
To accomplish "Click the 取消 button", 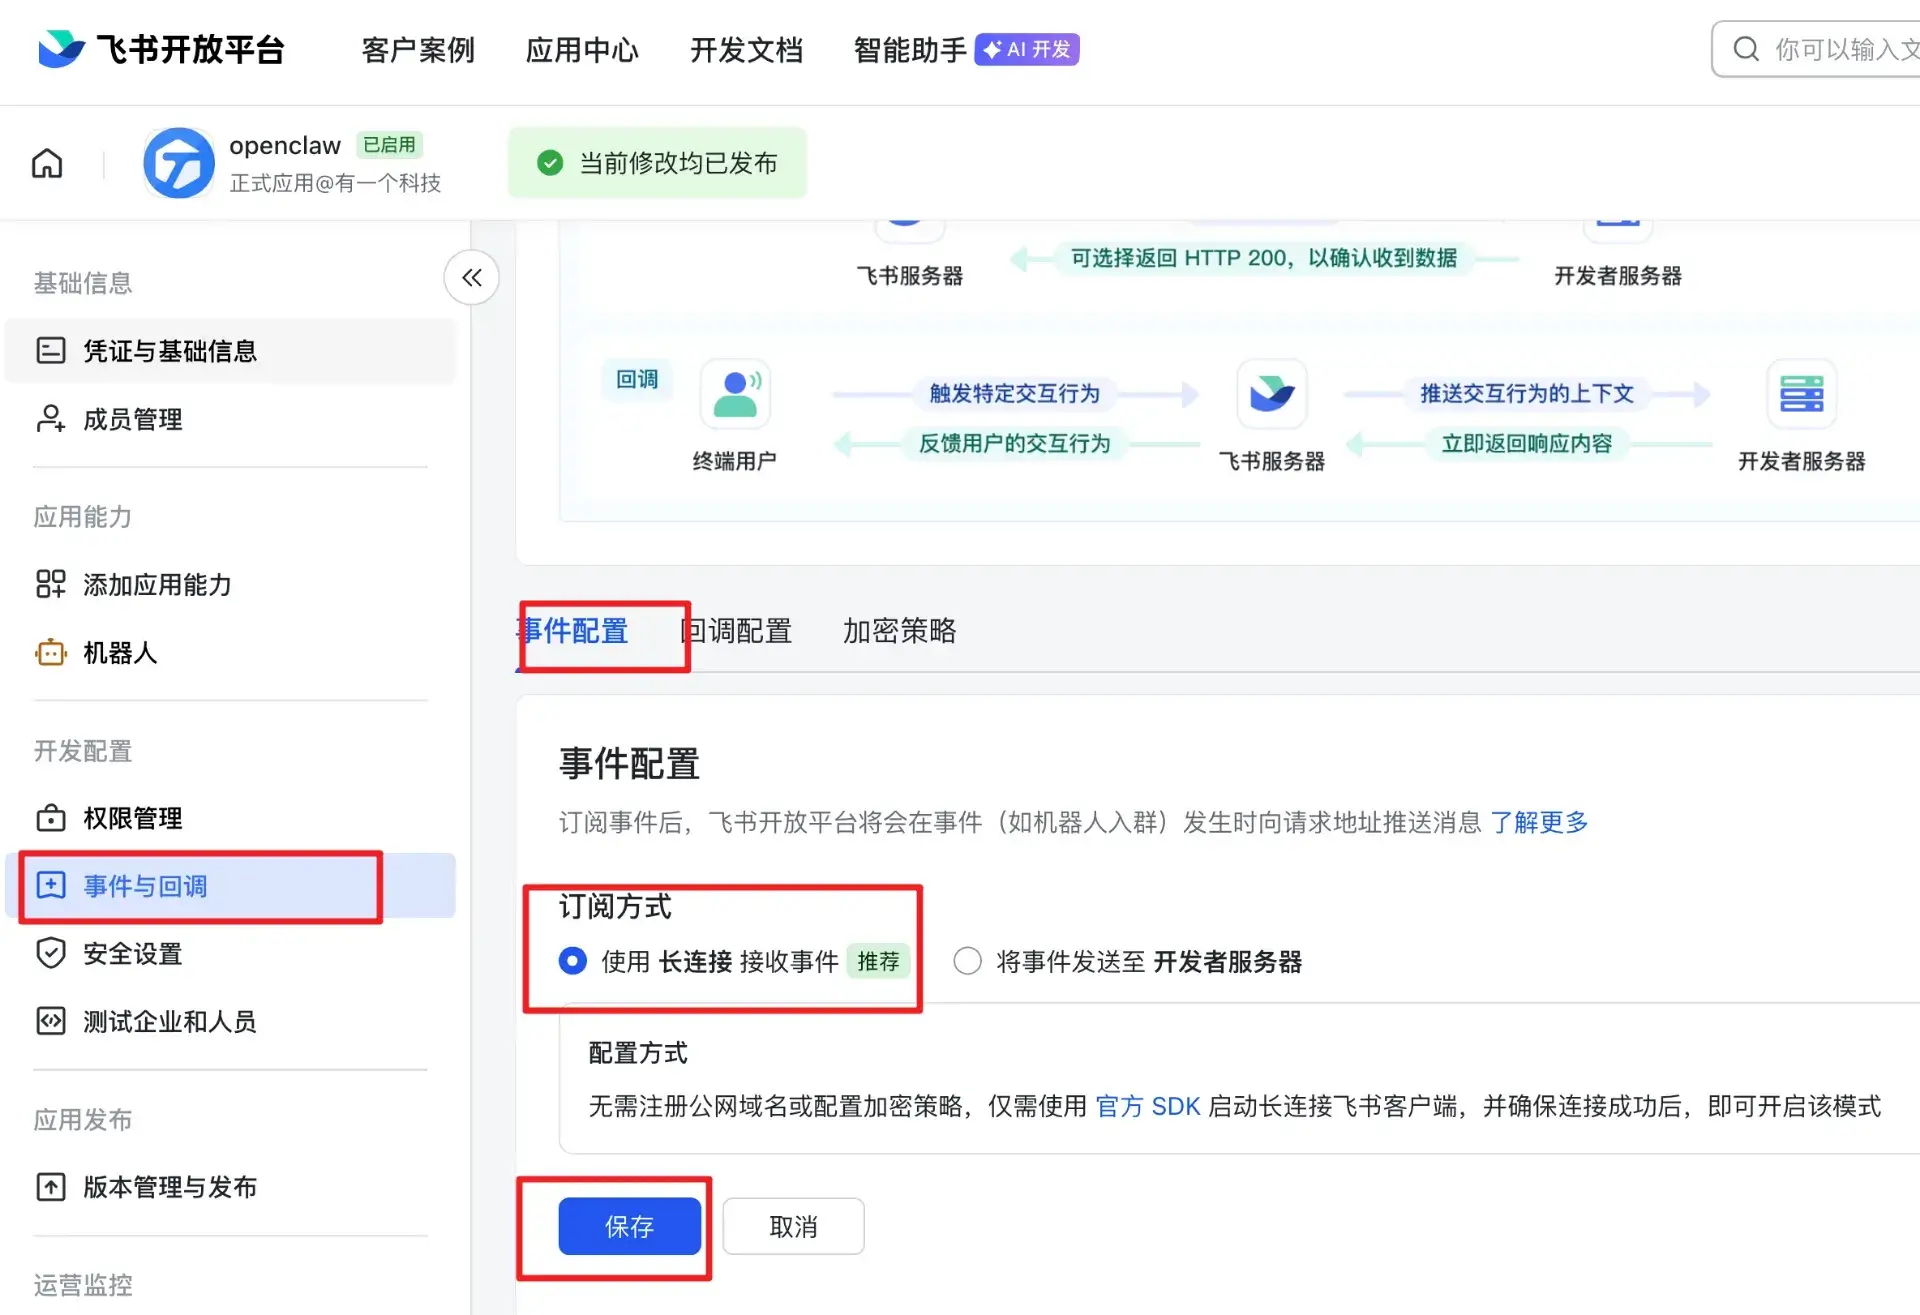I will 793,1226.
